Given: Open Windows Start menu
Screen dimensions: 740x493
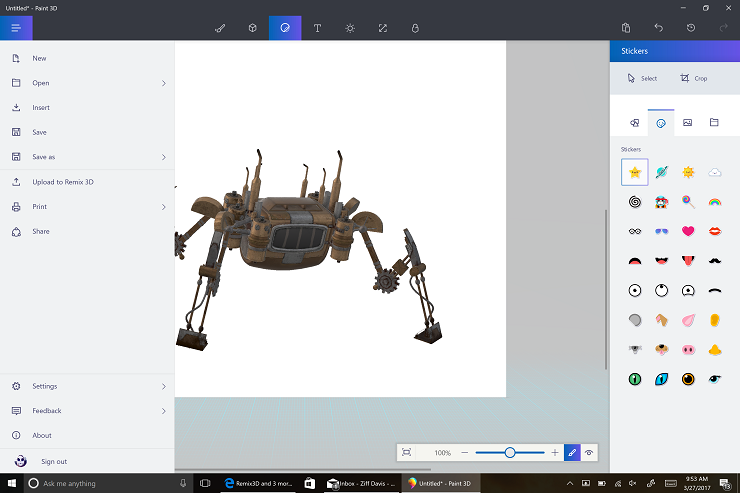Looking at the screenshot, I should click(12, 483).
